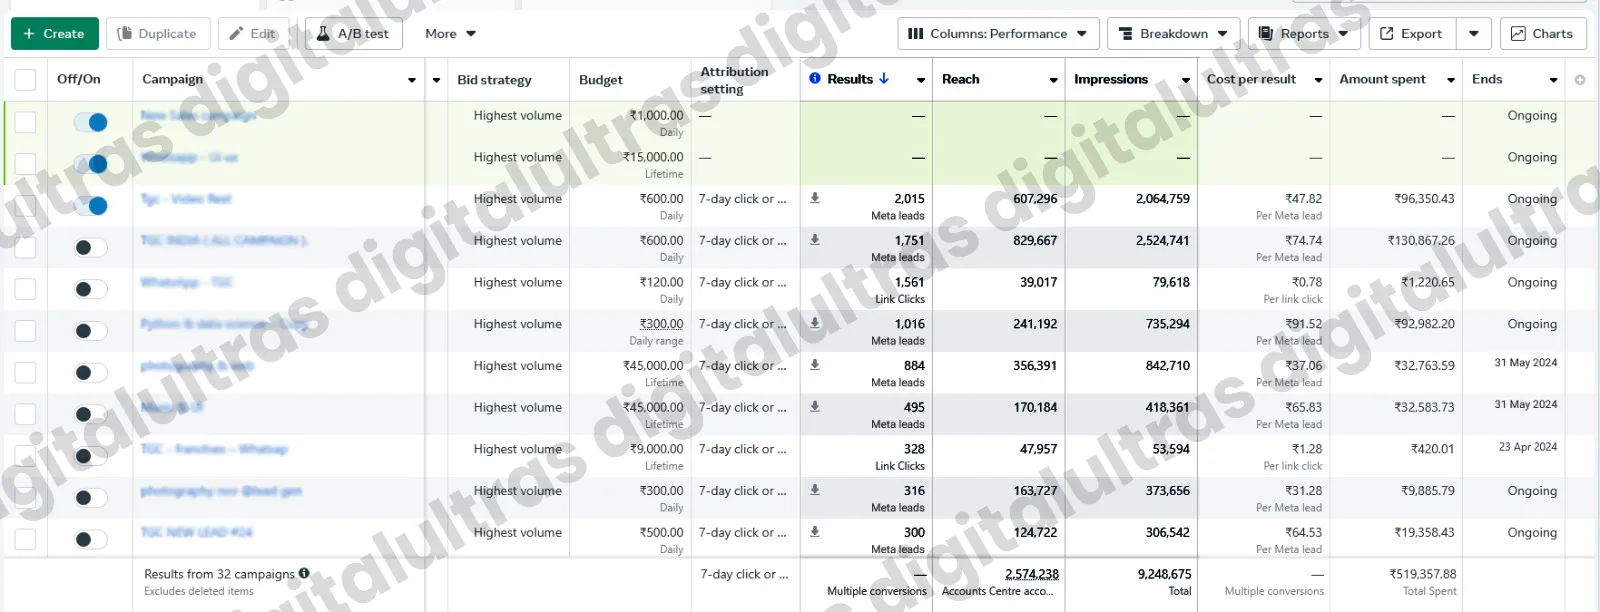
Task: Open the More menu
Action: coord(450,34)
